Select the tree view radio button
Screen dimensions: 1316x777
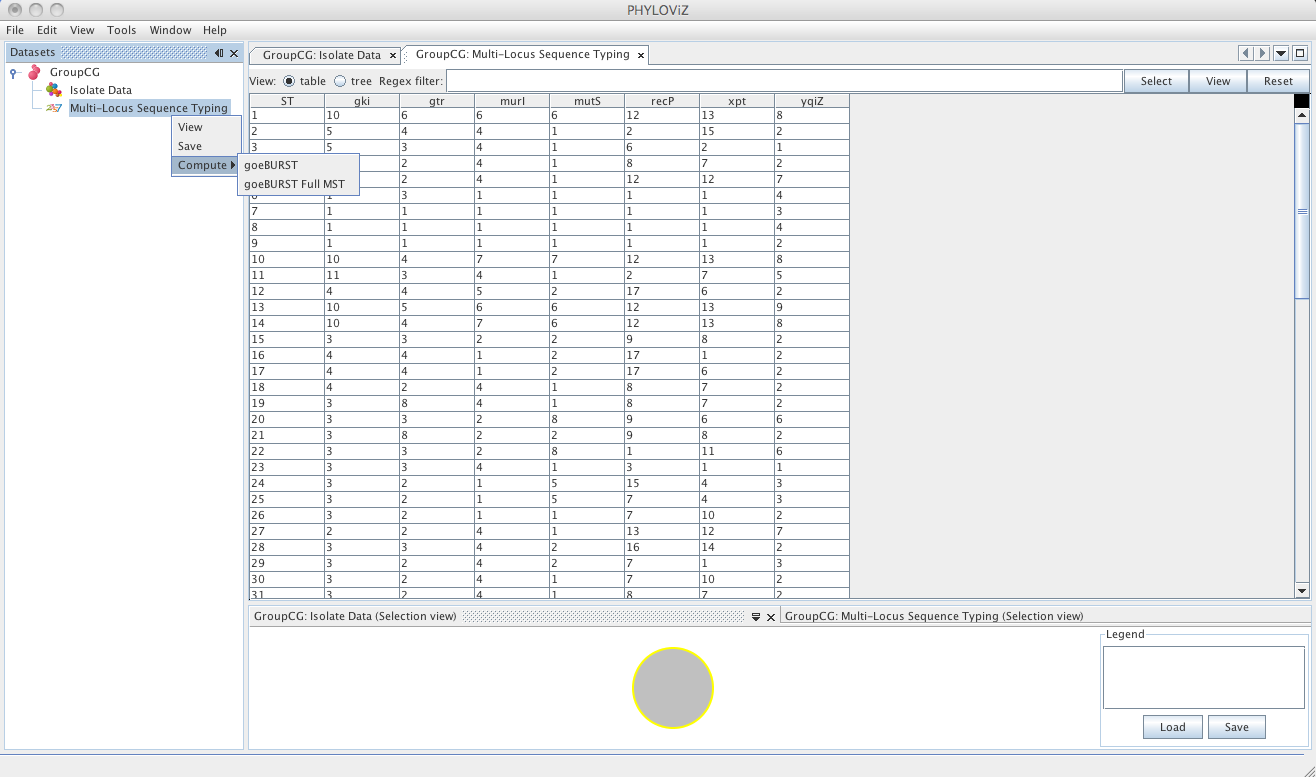click(340, 81)
